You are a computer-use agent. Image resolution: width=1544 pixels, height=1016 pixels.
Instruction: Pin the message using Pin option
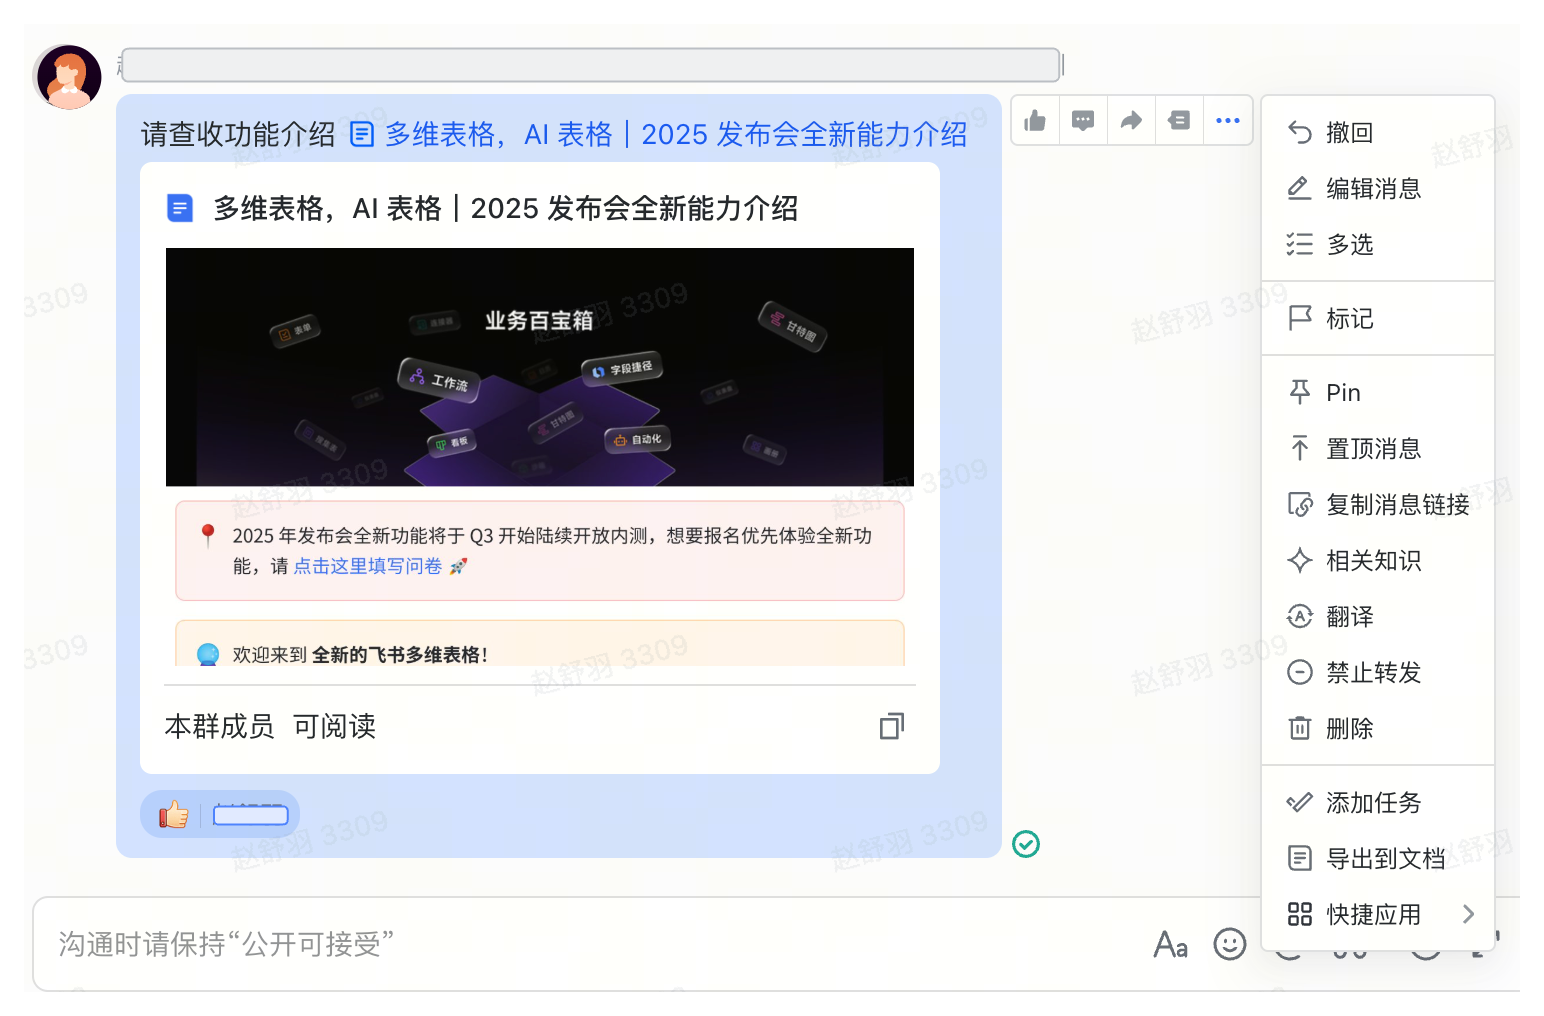click(x=1342, y=393)
